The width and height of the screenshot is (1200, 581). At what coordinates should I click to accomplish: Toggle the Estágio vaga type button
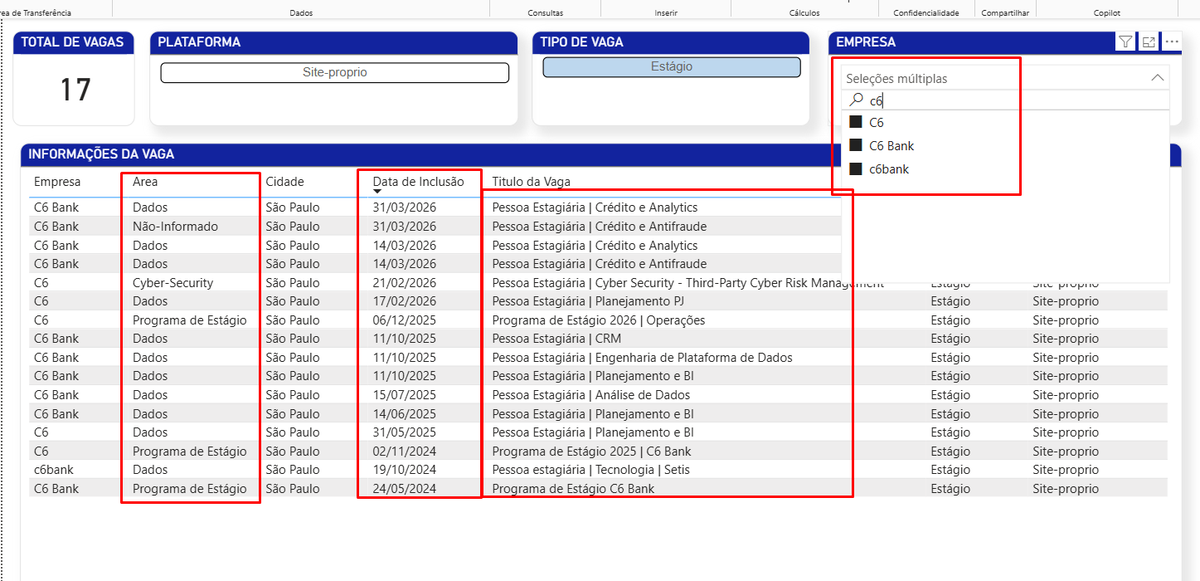671,67
